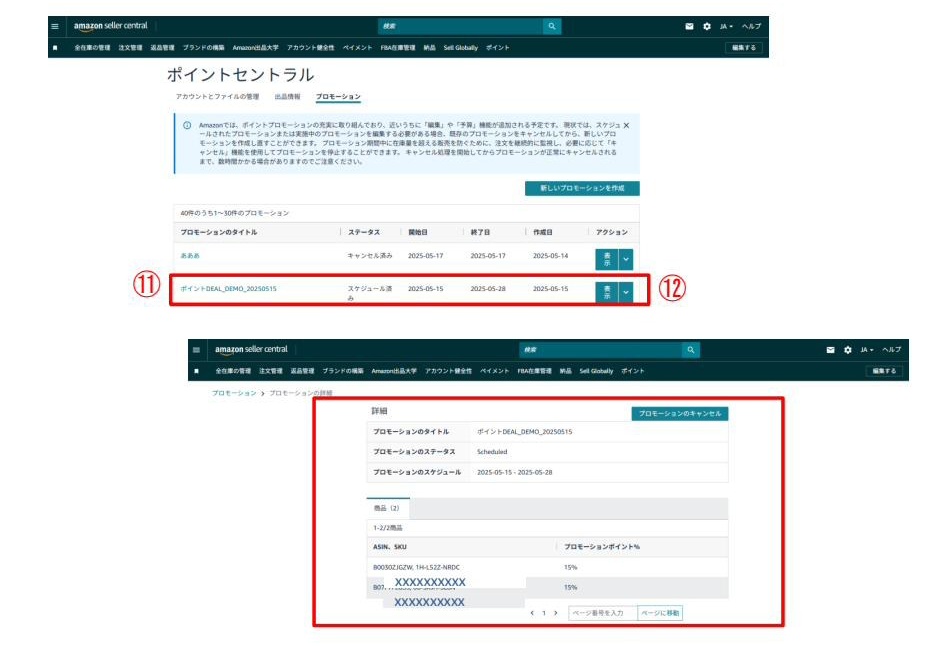Go to next page arrow in pagination
Viewport: 952px width, 648px height.
[556, 613]
